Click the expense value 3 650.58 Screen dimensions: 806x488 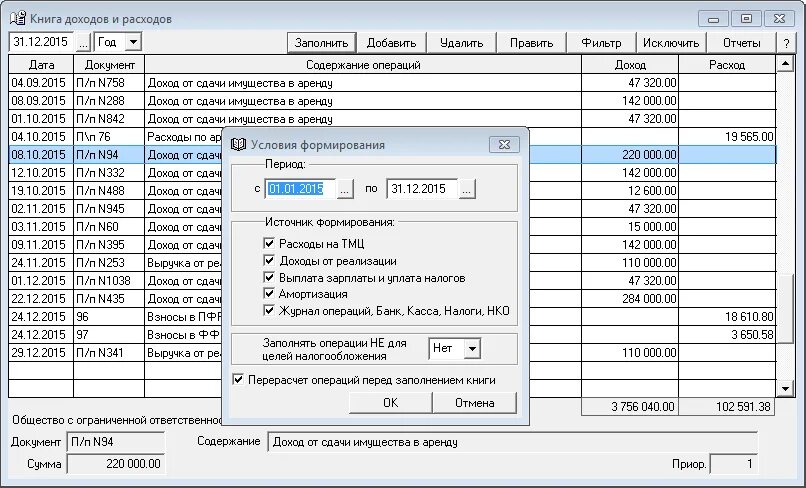[x=727, y=335]
